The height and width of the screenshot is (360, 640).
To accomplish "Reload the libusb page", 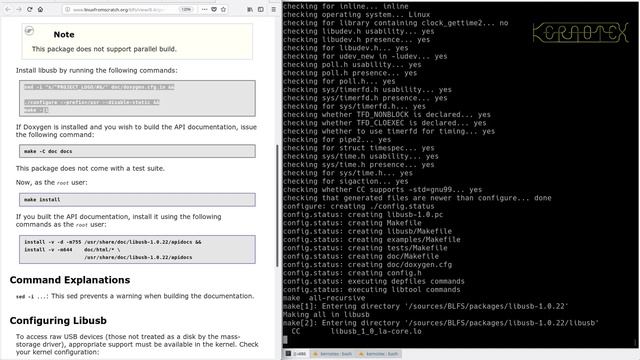I will coord(30,9).
